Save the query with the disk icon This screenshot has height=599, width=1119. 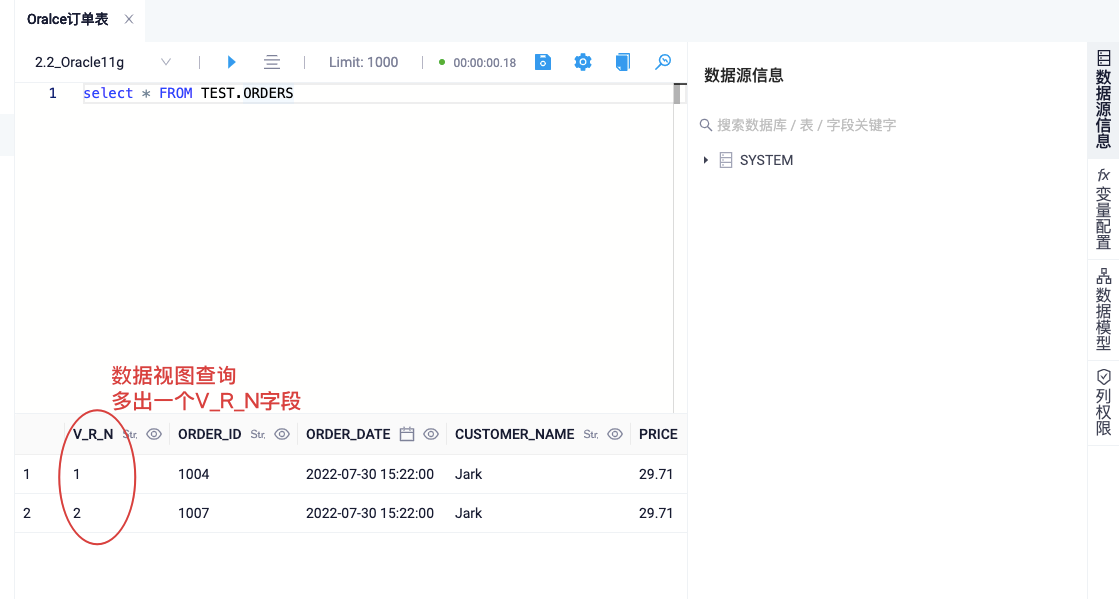click(x=543, y=62)
